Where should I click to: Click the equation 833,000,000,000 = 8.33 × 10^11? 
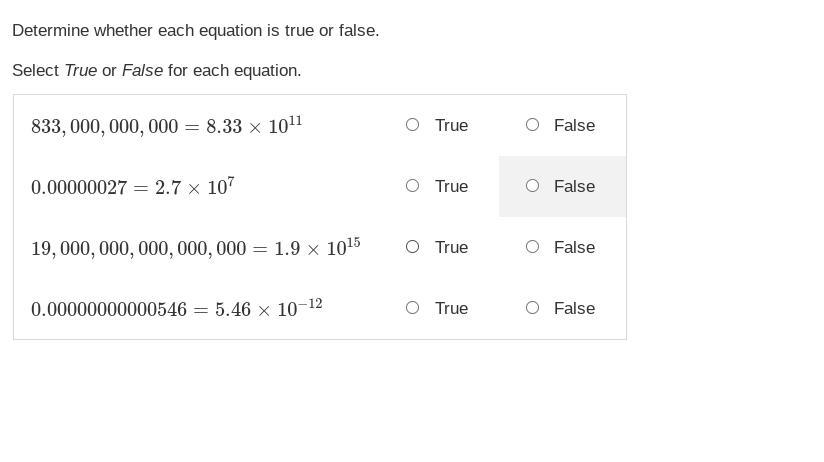[x=167, y=126]
